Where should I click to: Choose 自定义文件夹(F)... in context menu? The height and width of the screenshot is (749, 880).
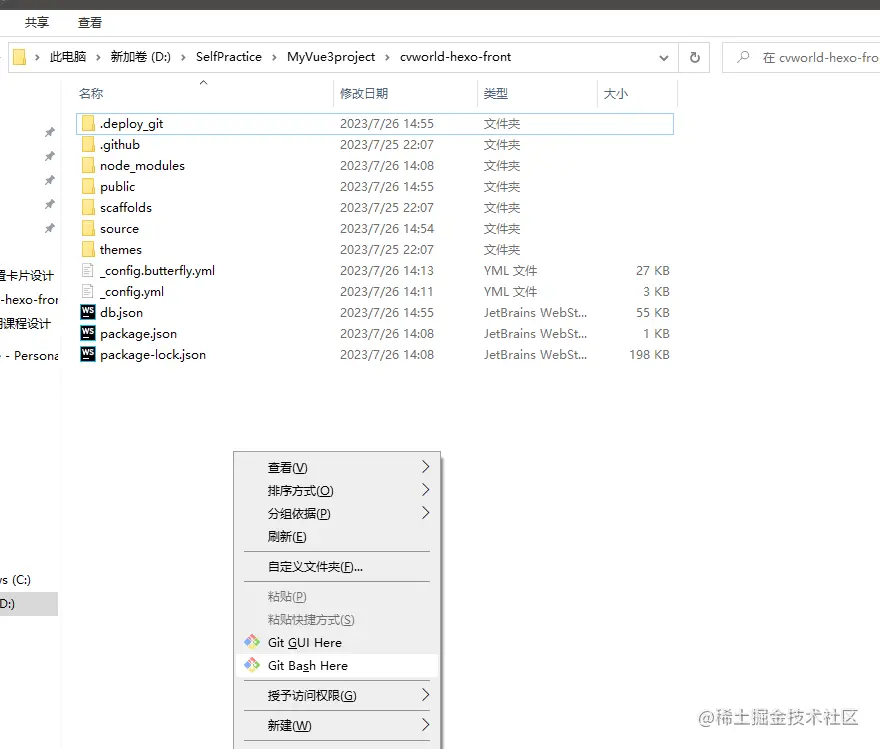(337, 567)
